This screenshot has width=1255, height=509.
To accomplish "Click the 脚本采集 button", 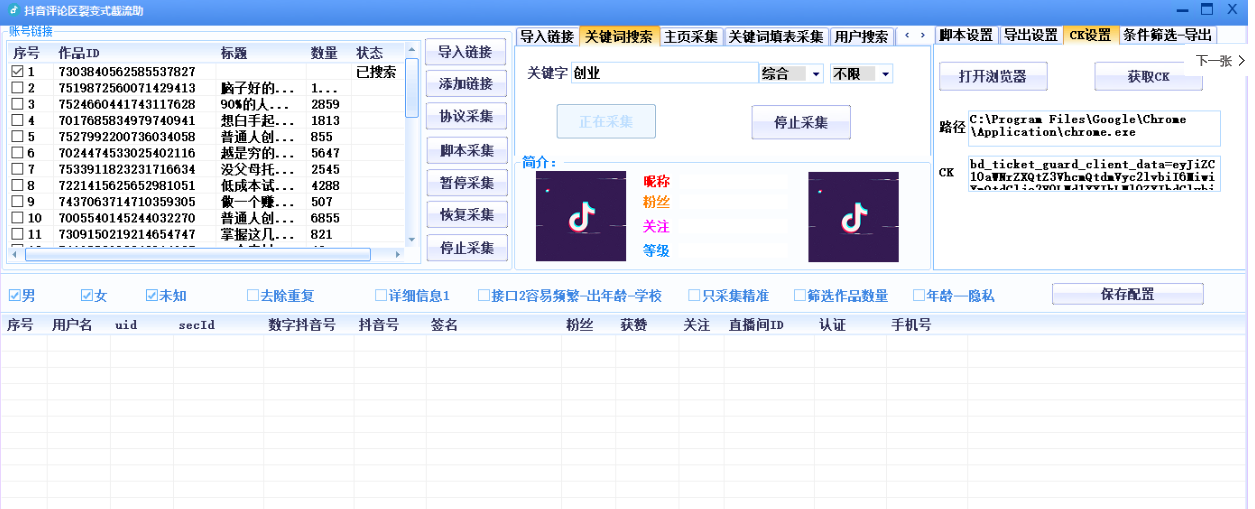I will tap(466, 151).
